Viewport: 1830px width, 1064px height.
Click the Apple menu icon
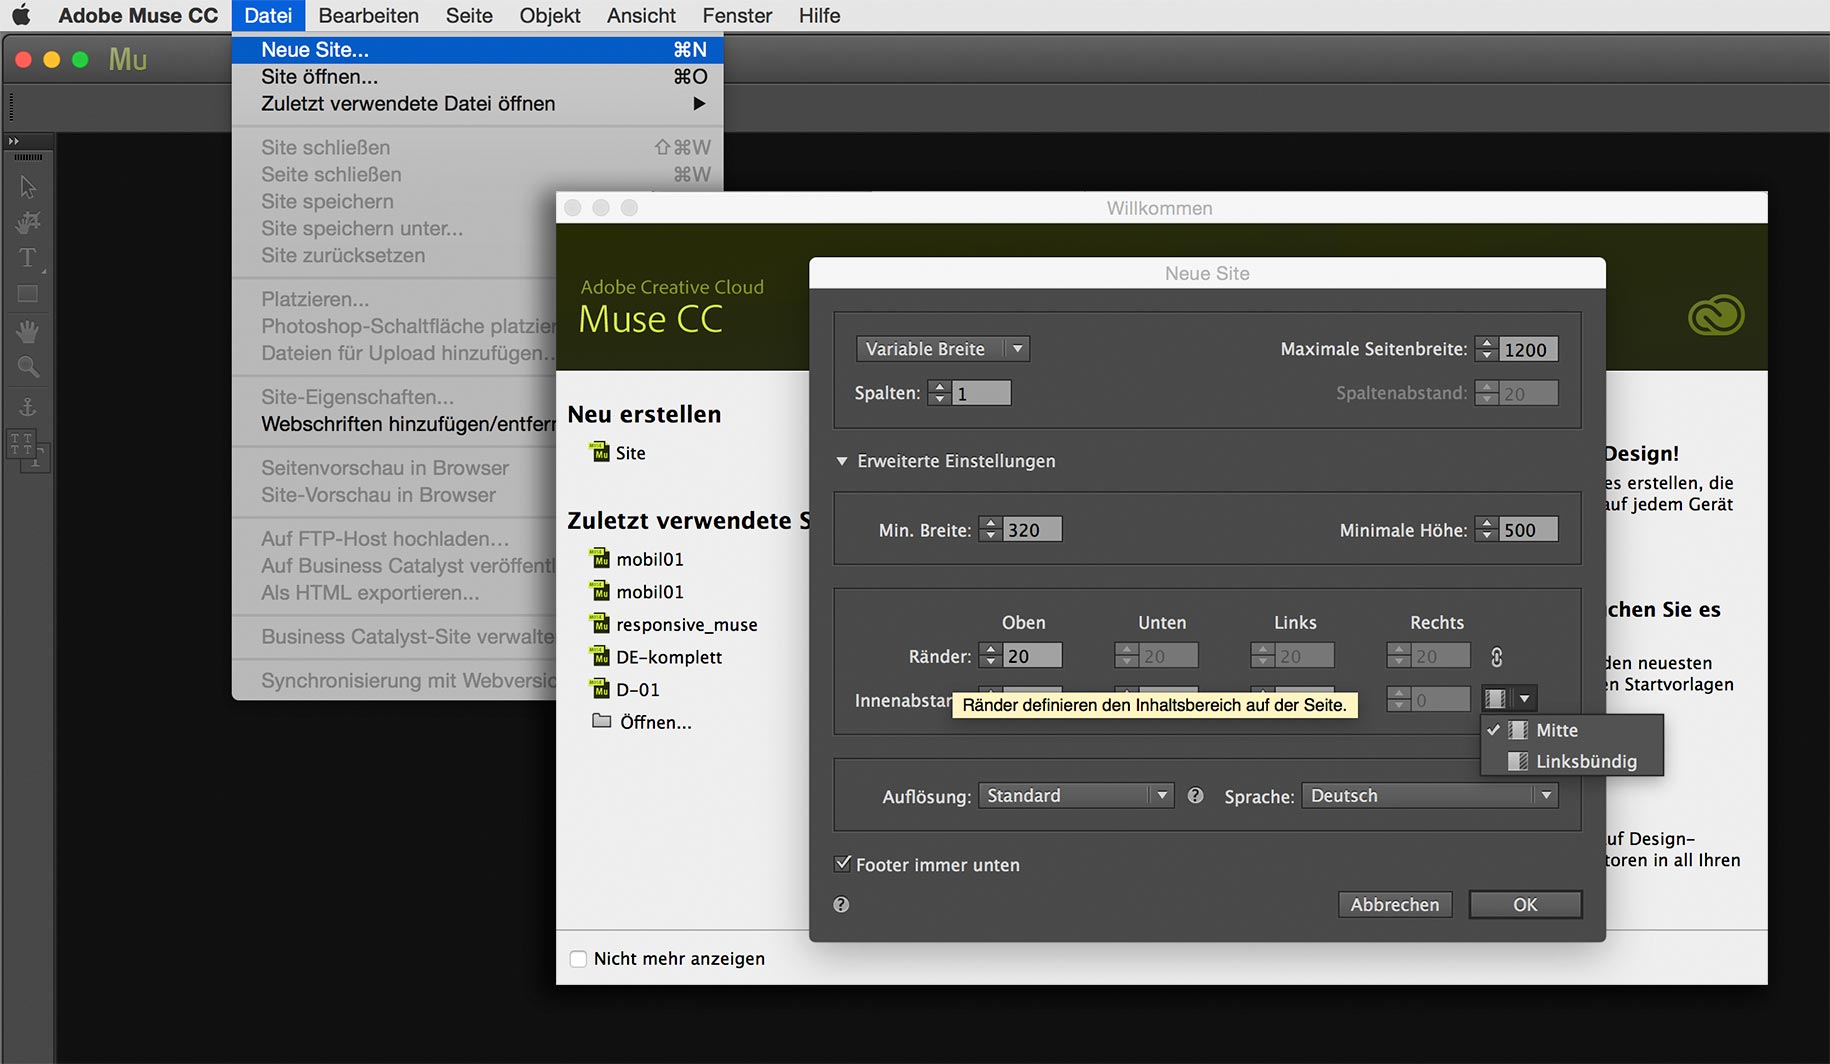[x=21, y=15]
